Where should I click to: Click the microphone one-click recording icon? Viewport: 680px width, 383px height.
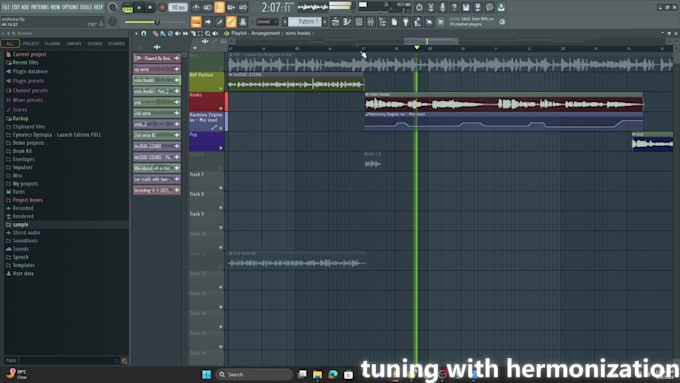pos(442,7)
